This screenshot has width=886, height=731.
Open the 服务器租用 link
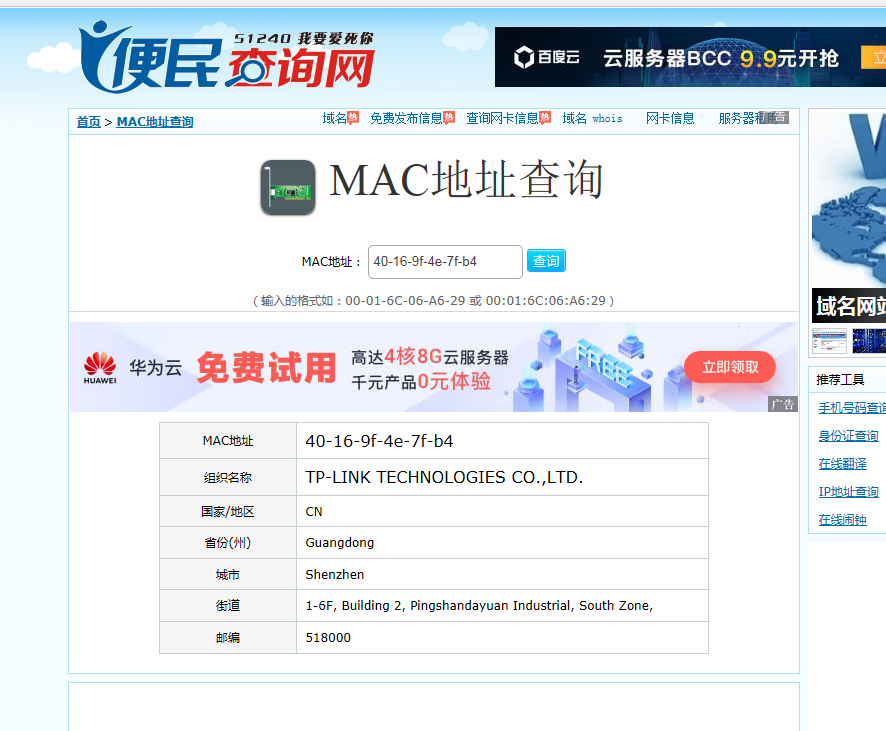pos(747,118)
